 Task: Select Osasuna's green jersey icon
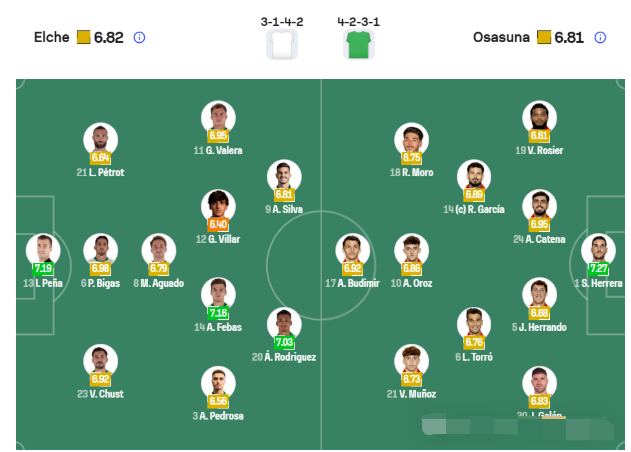pos(358,45)
